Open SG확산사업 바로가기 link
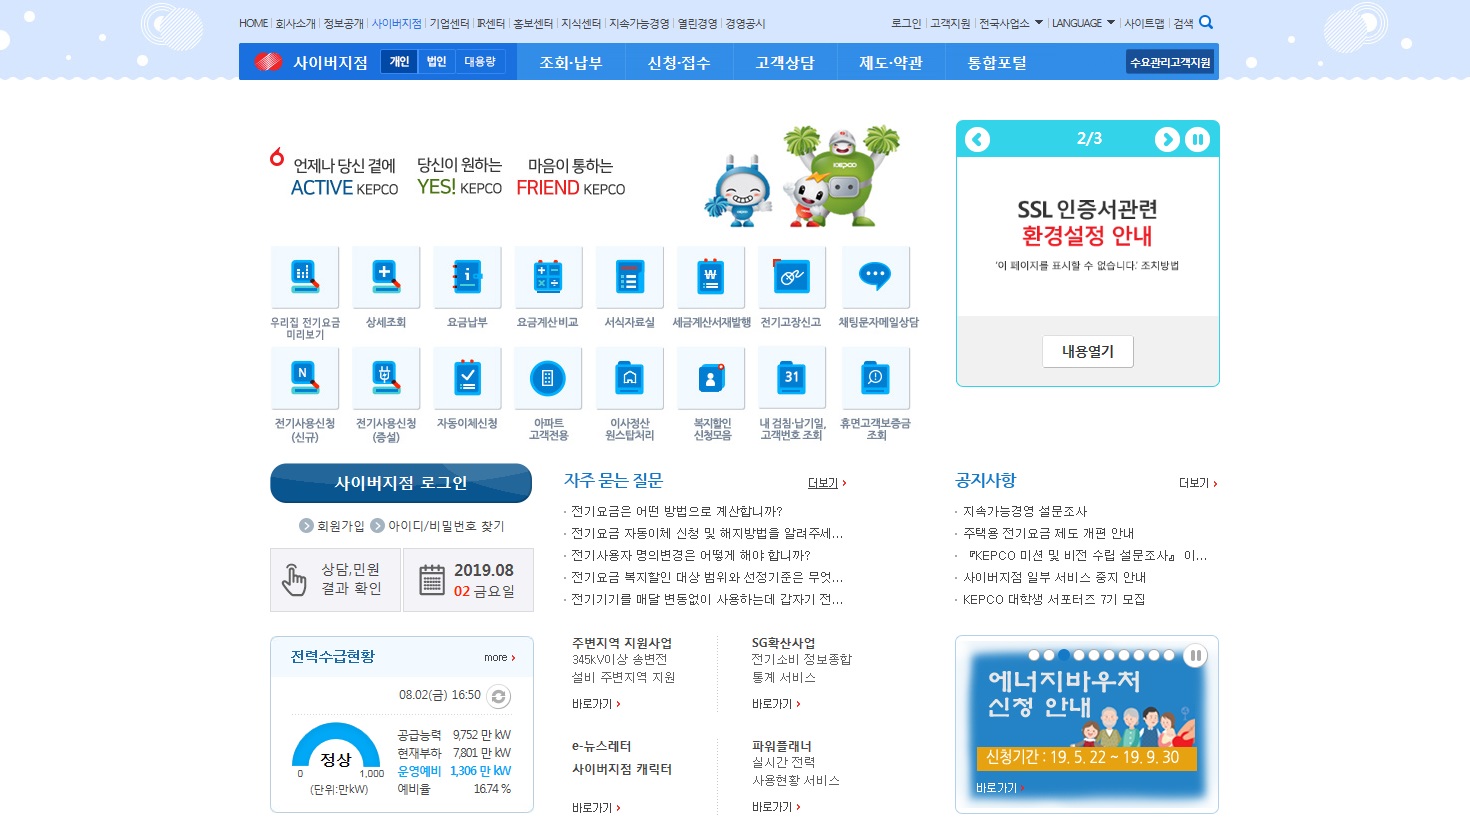 pyautogui.click(x=776, y=704)
